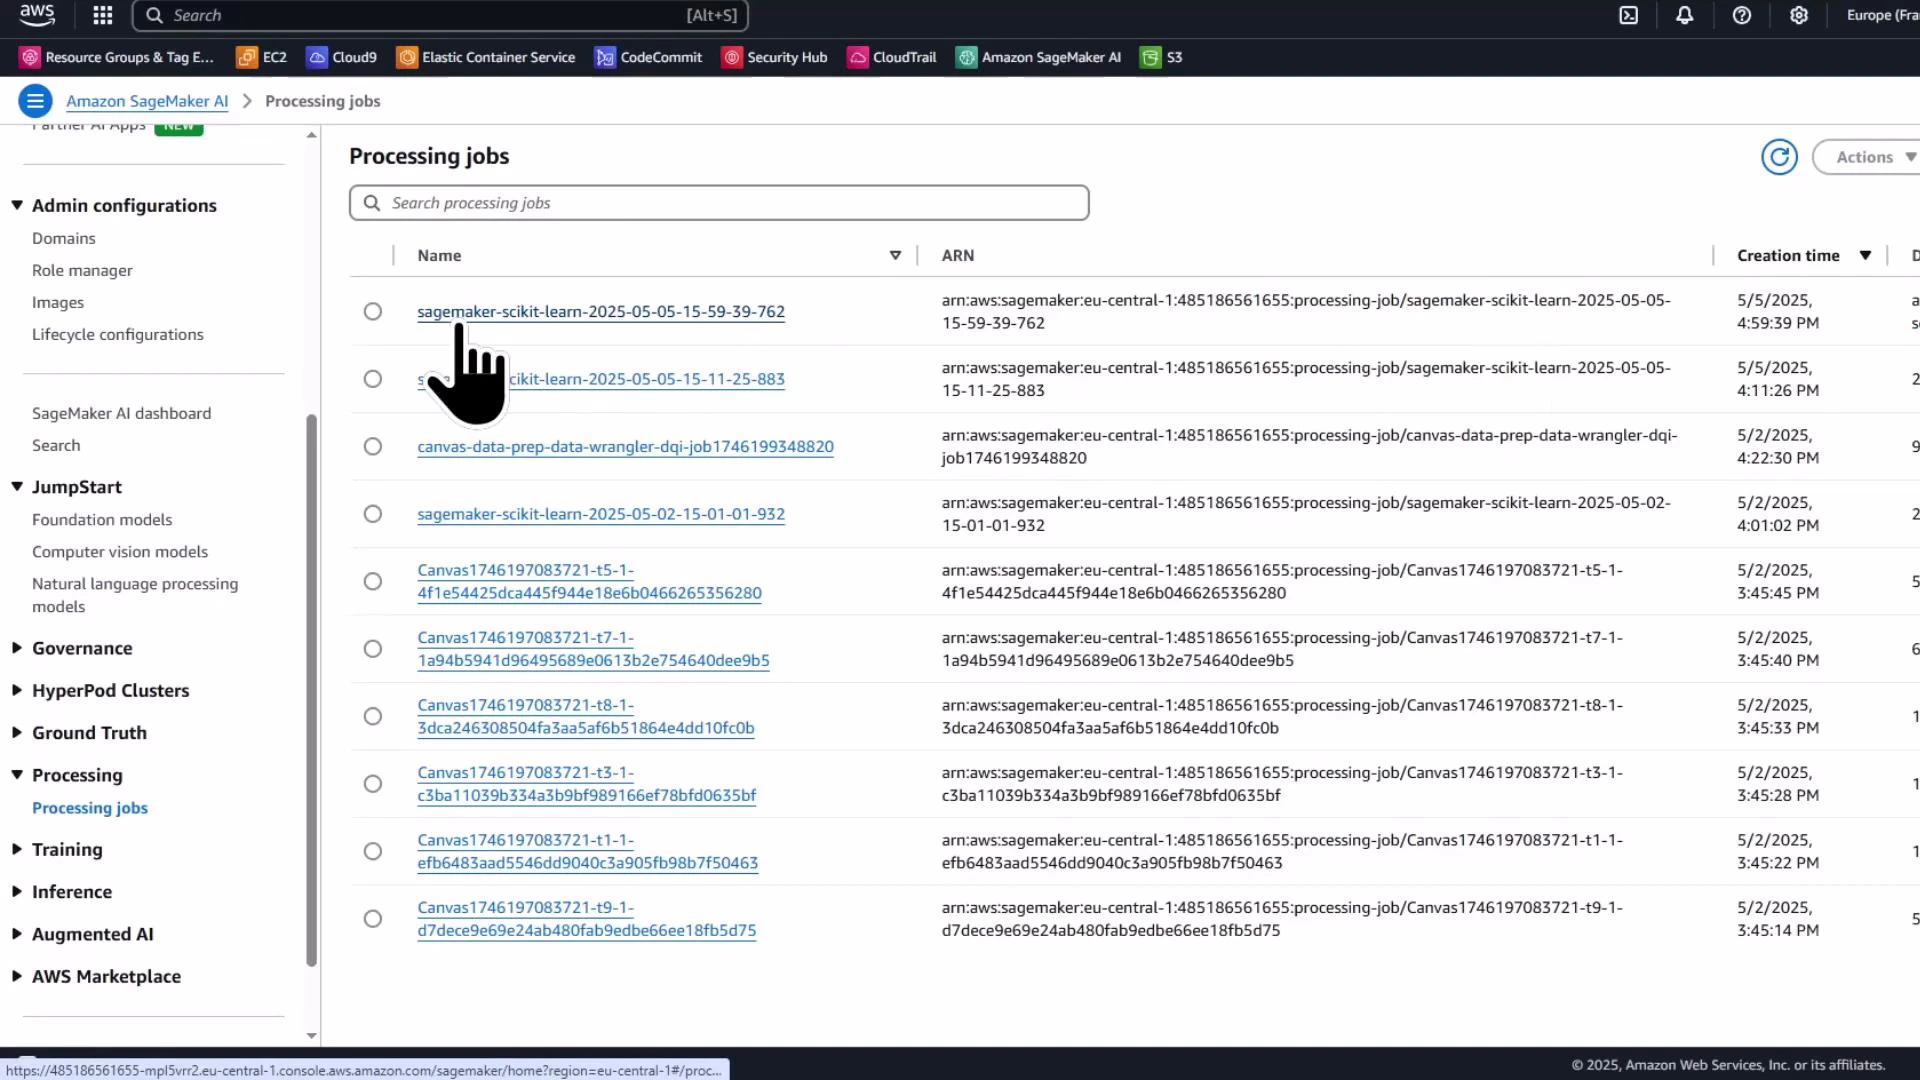Open the Processing jobs sidebar item
This screenshot has width=1920, height=1080.
coord(90,808)
